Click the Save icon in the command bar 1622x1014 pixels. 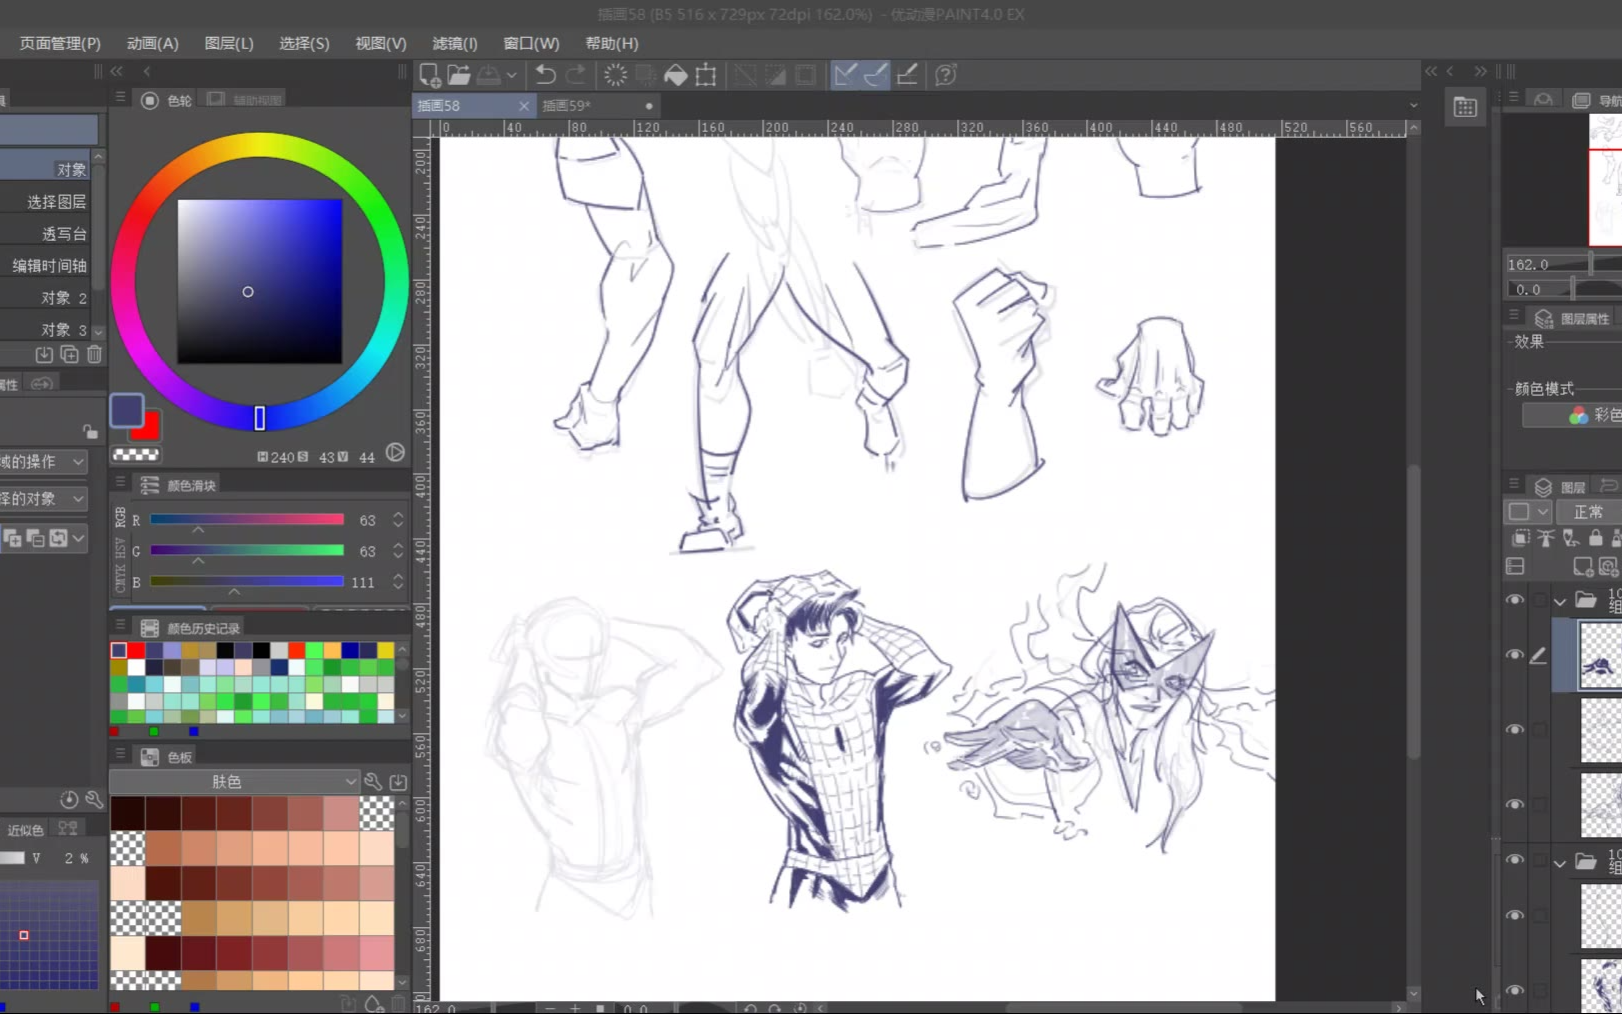point(489,75)
